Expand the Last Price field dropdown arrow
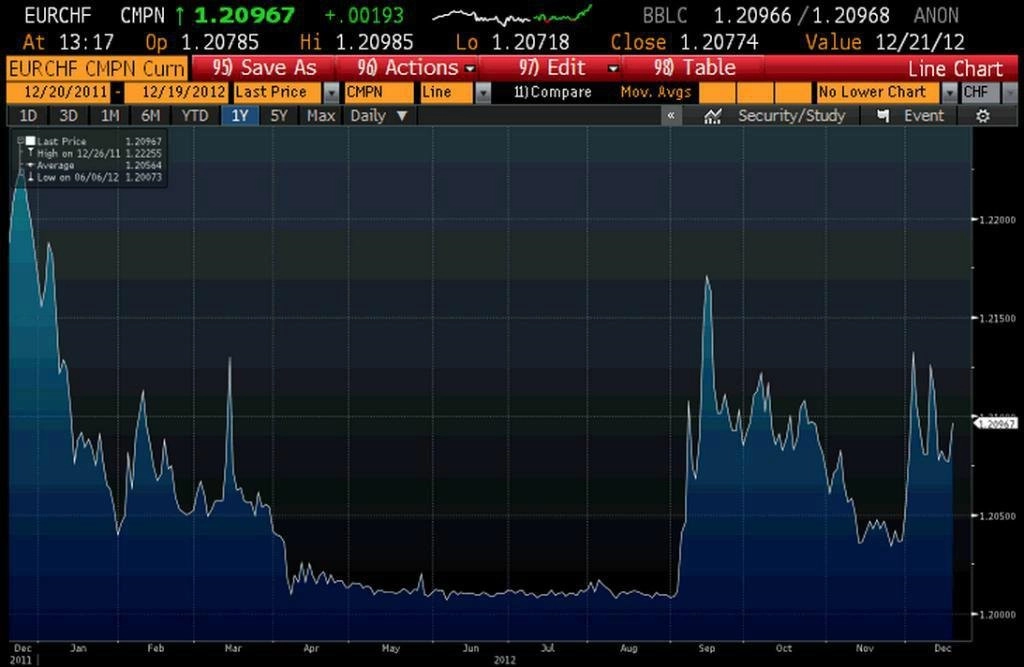Image resolution: width=1024 pixels, height=667 pixels. click(x=331, y=93)
